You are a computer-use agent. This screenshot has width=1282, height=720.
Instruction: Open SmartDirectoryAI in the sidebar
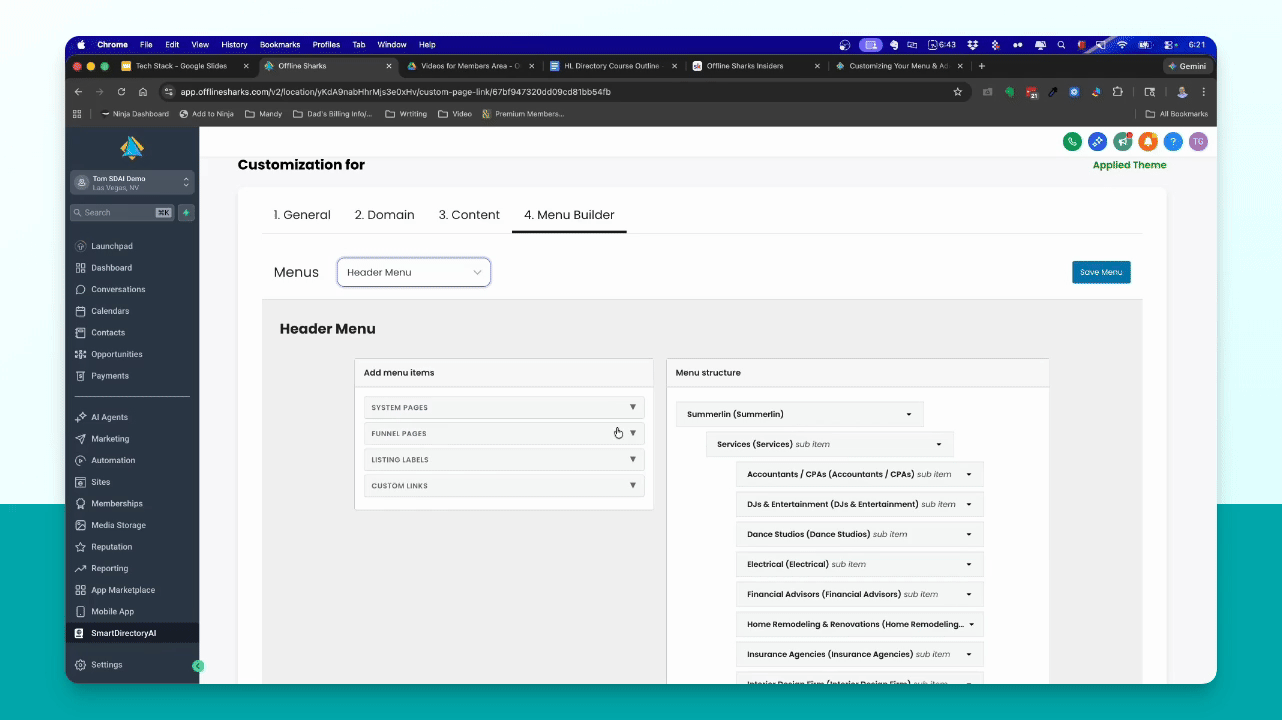click(132, 633)
